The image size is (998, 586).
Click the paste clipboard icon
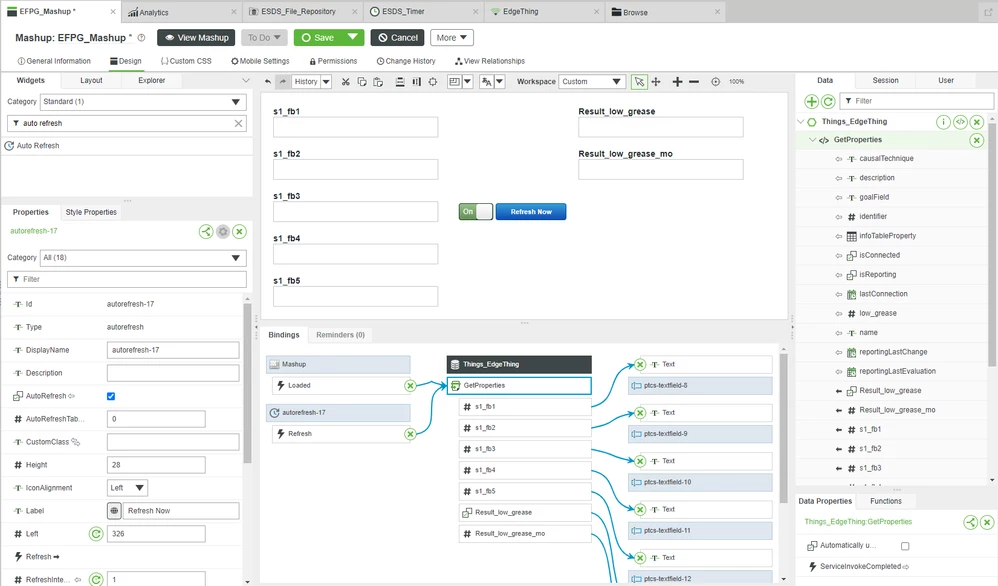pyautogui.click(x=378, y=81)
